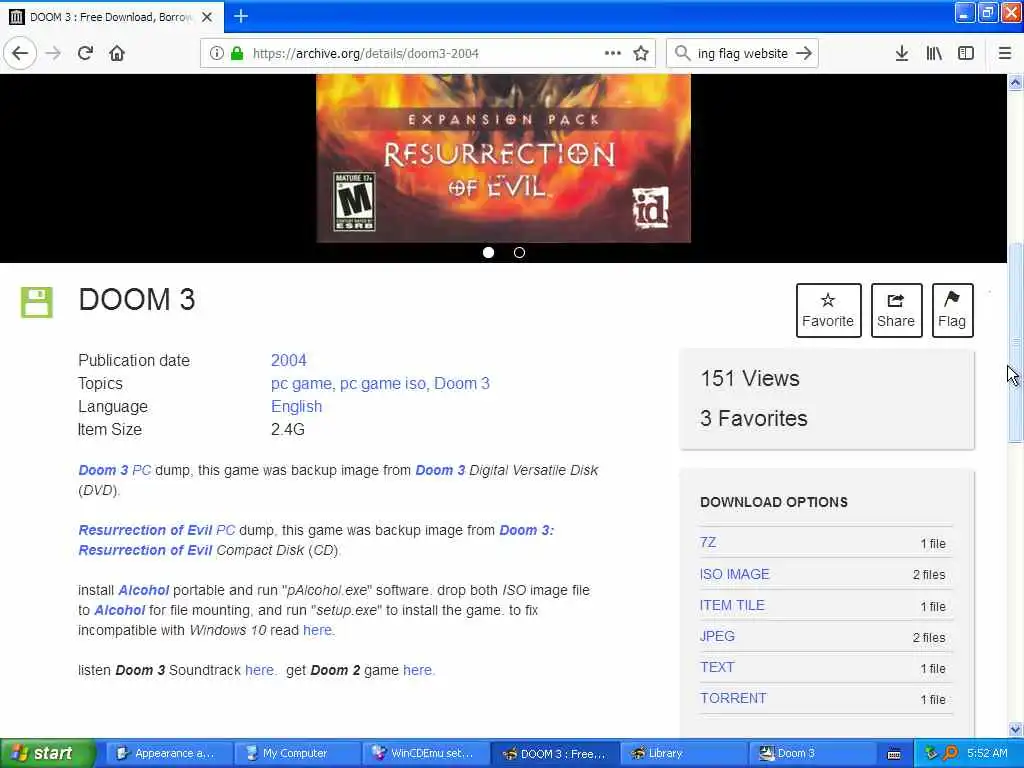Viewport: 1024px width, 768px height.
Task: Click the green secure connection padlock
Action: coord(237,54)
